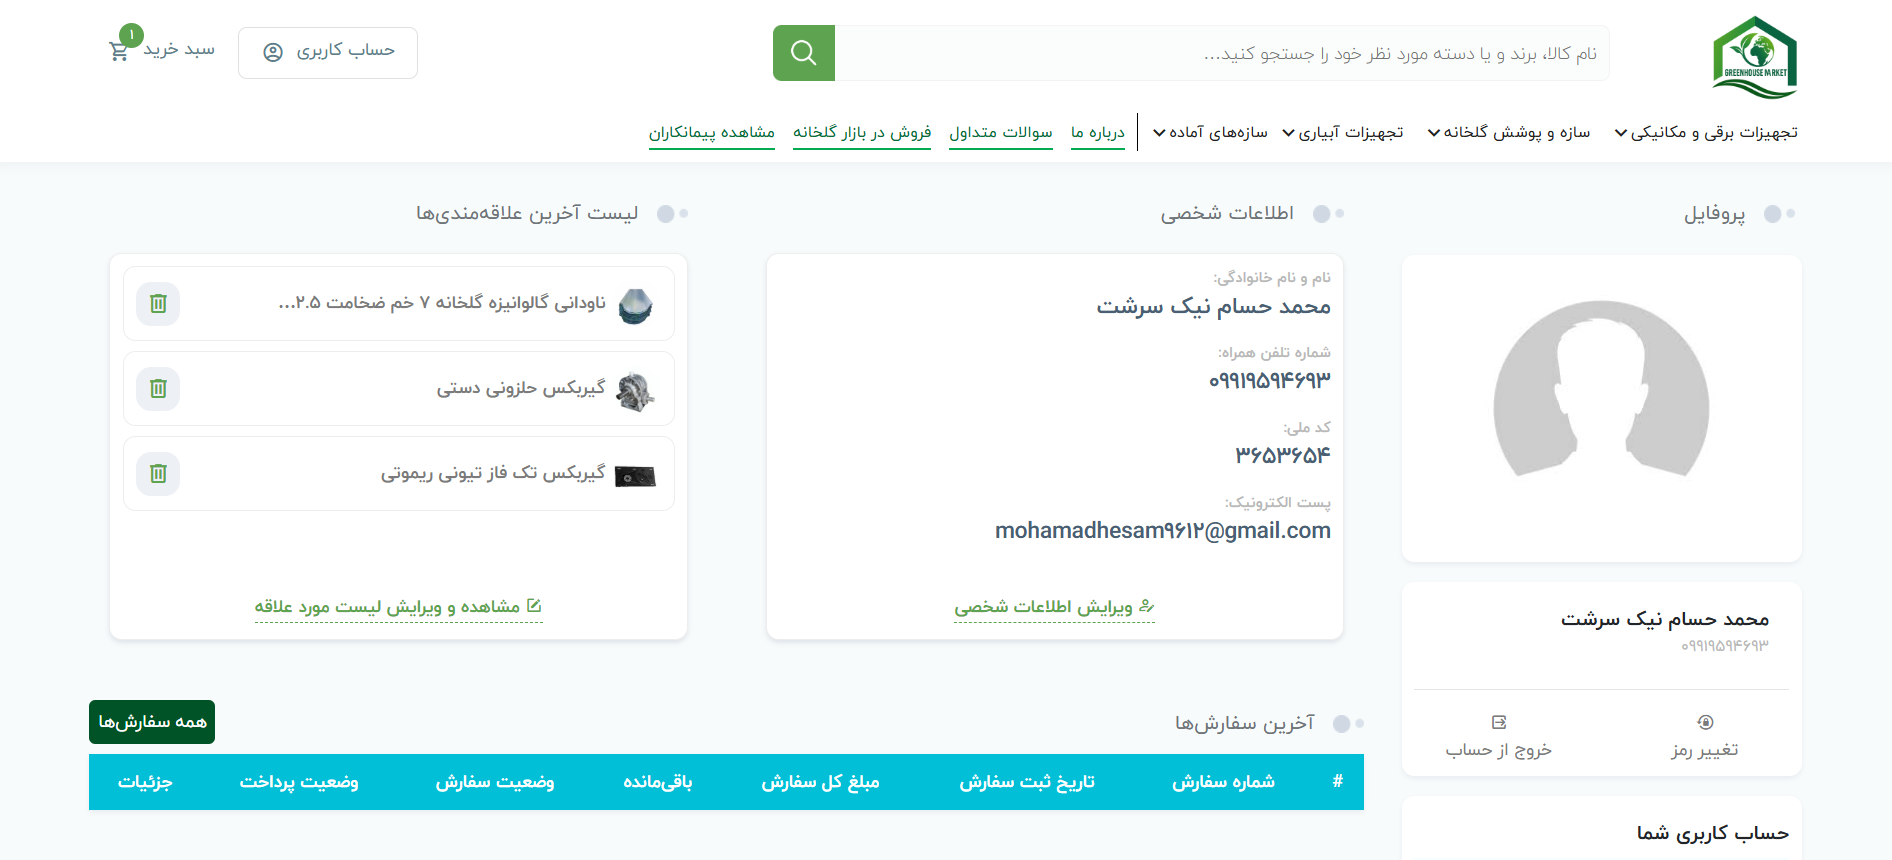The width and height of the screenshot is (1892, 860).
Task: Click the edit pencil icon of ویرایش اطلاعات شخصی
Action: [1147, 606]
